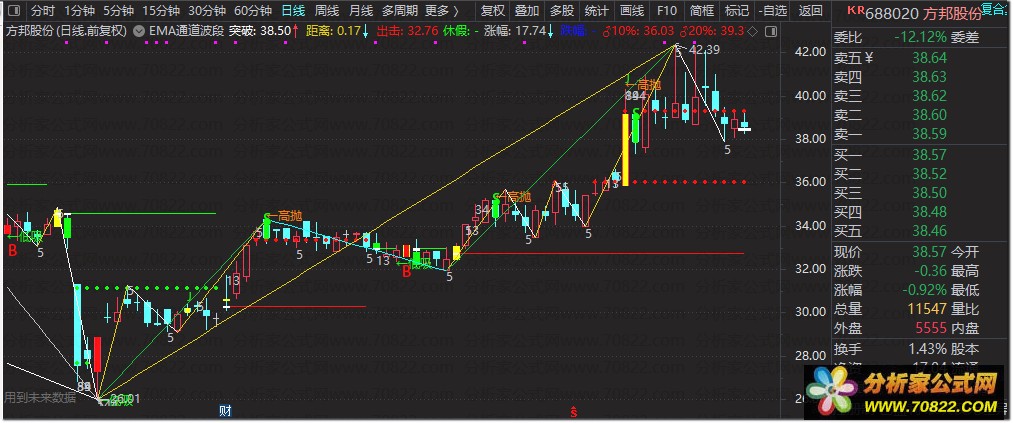Select the 60分钟 period tab

click(253, 10)
